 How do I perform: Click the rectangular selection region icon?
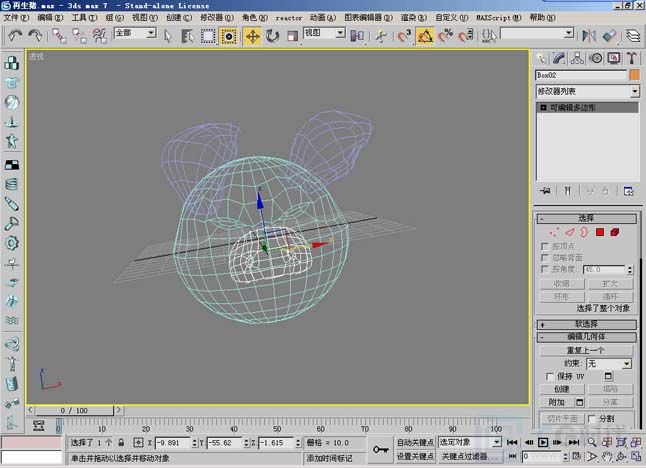pyautogui.click(x=208, y=36)
